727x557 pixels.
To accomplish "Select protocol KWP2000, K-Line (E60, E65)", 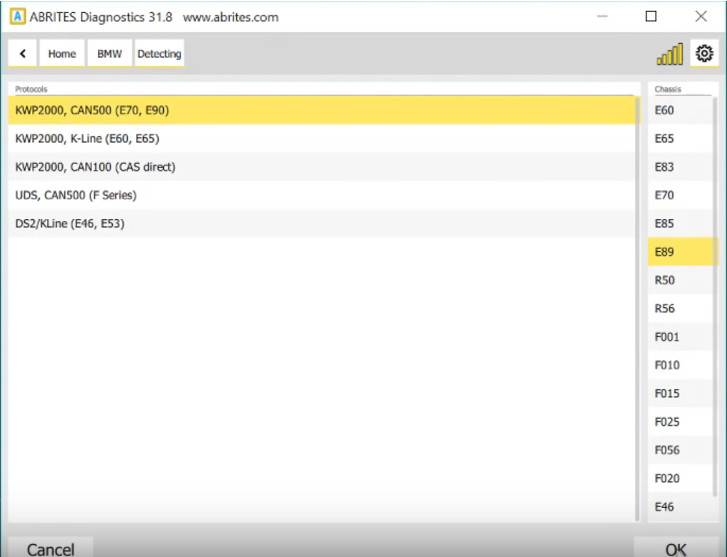I will [321, 139].
